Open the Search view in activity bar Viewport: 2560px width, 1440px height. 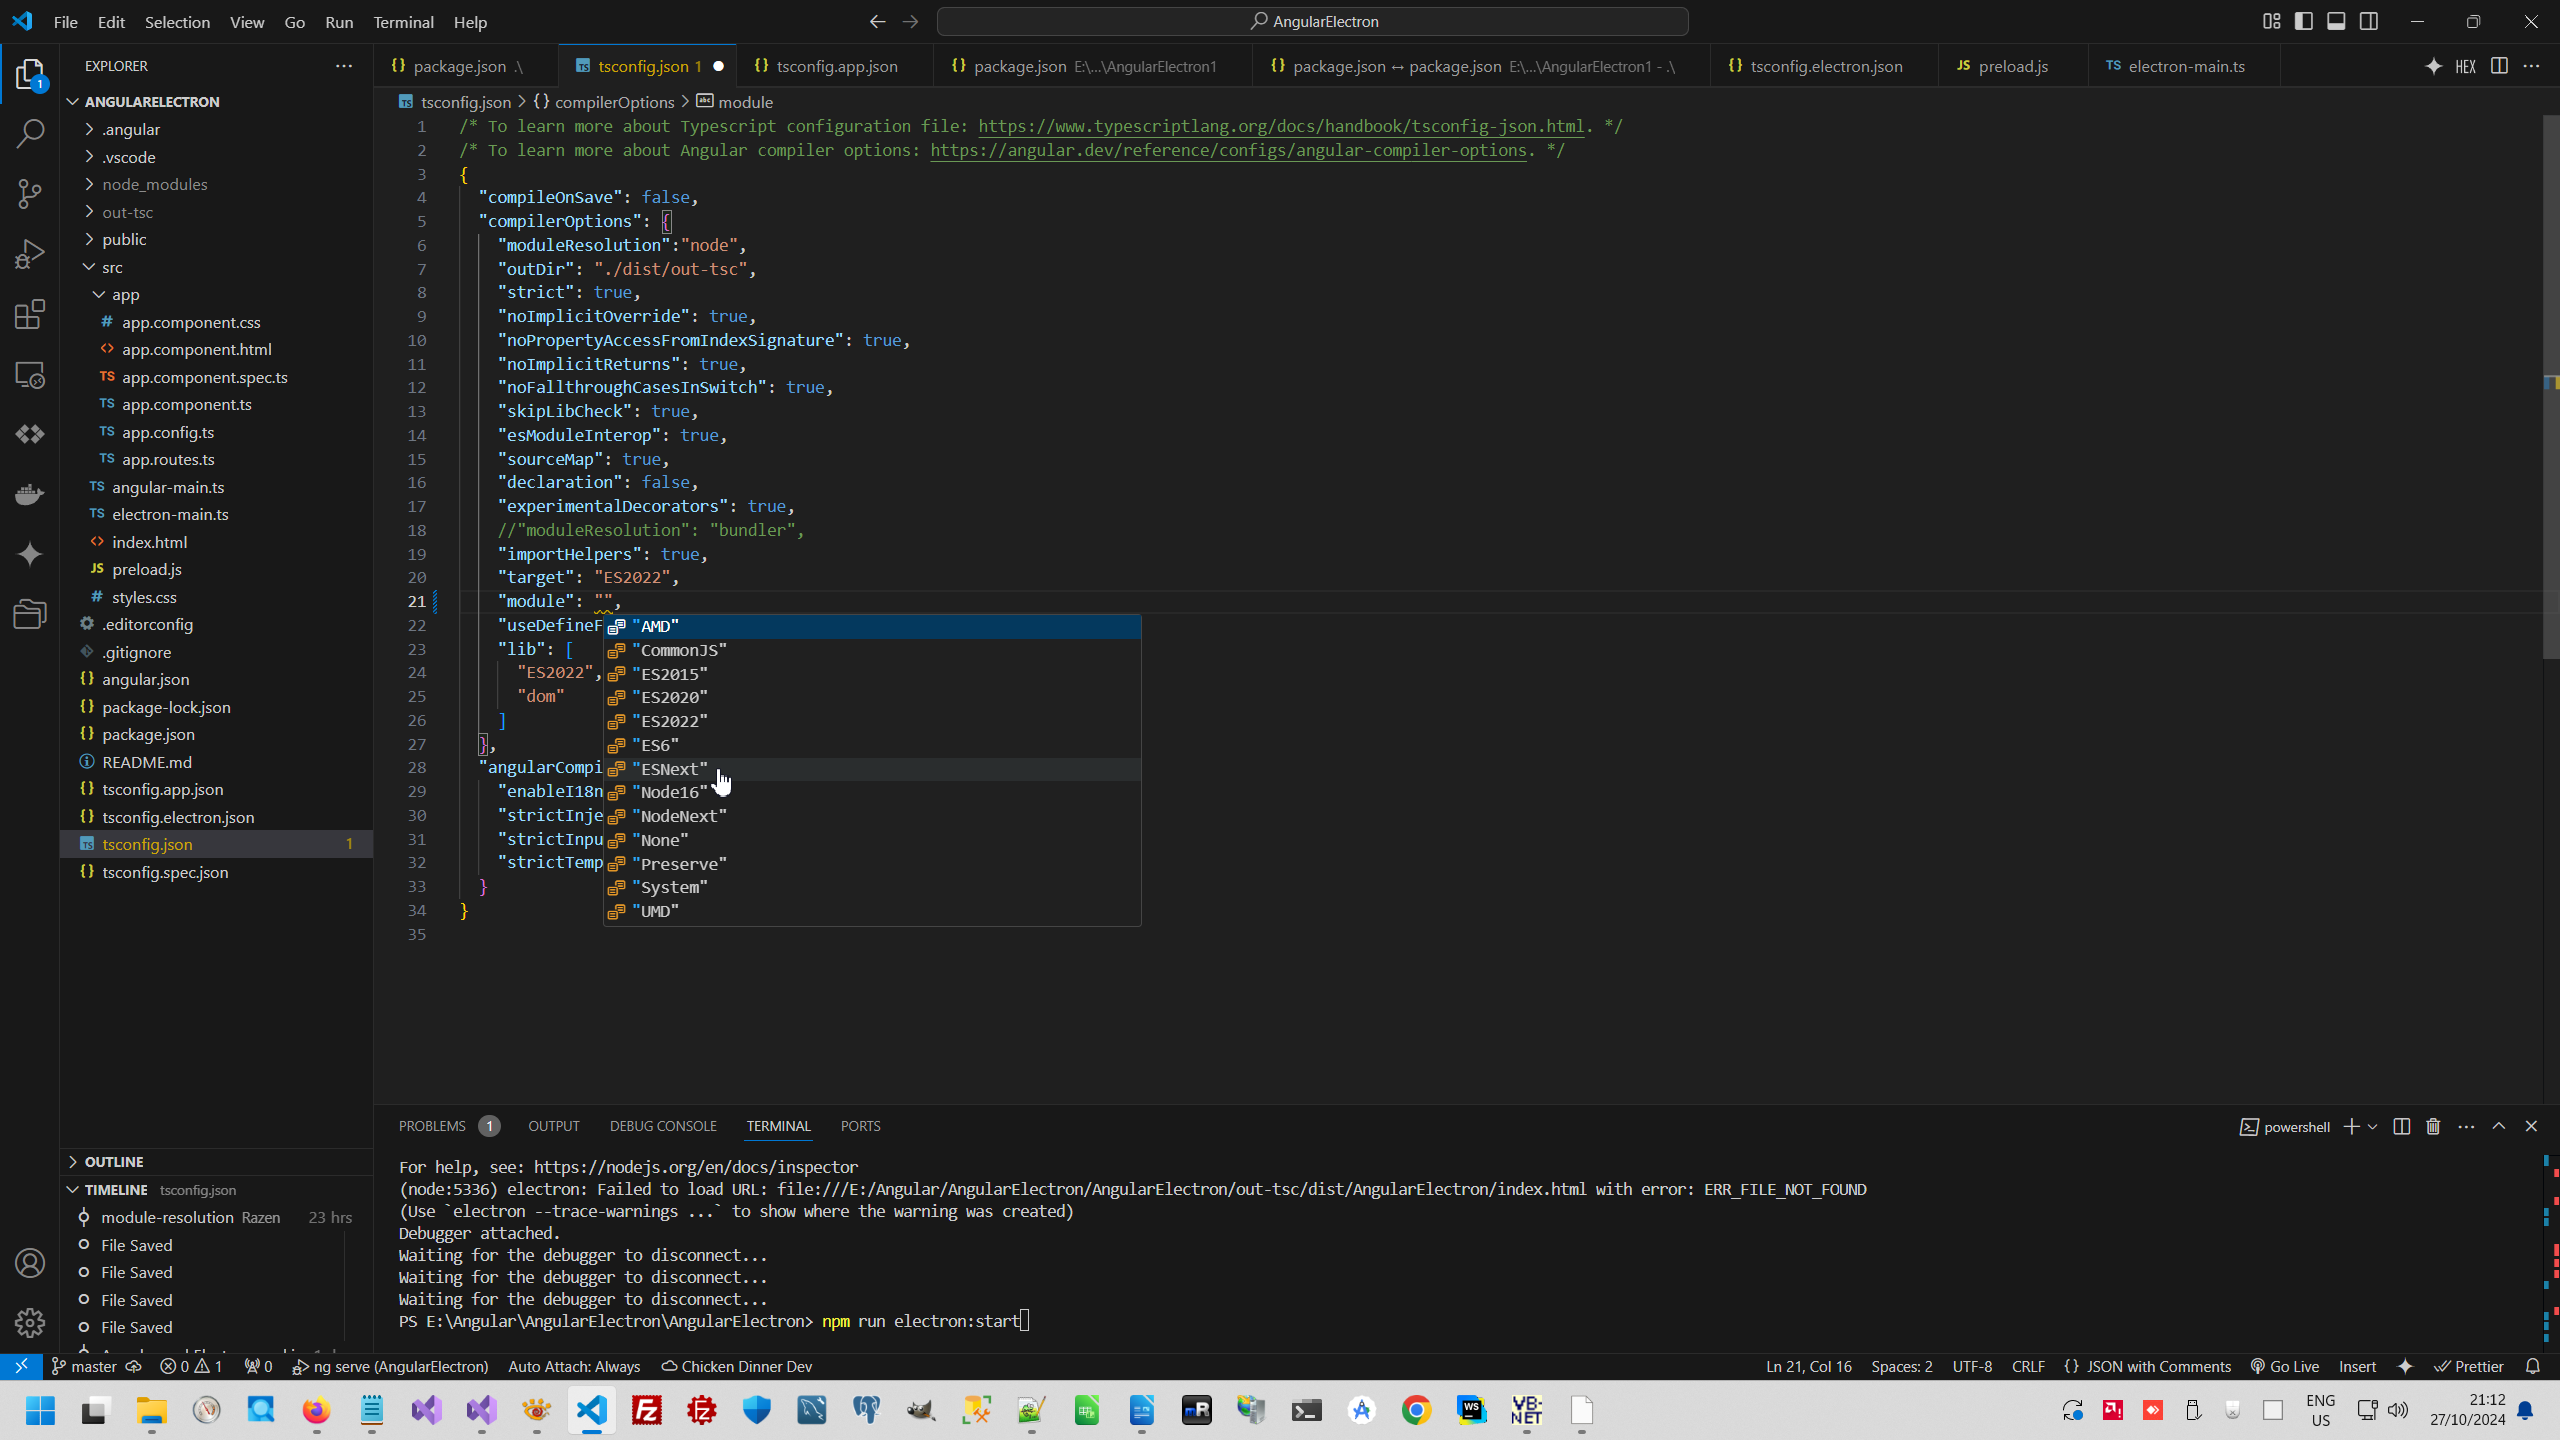point(30,133)
